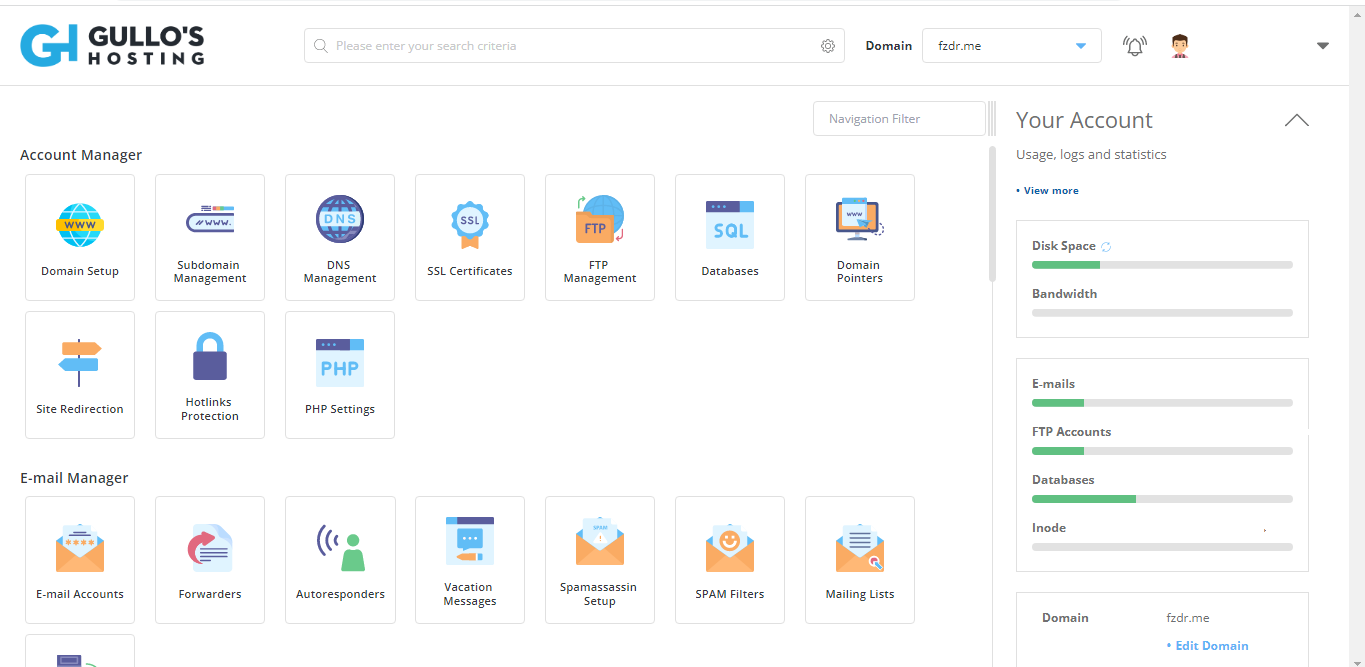The width and height of the screenshot is (1365, 667).
Task: Open Site Redirection
Action: (80, 375)
